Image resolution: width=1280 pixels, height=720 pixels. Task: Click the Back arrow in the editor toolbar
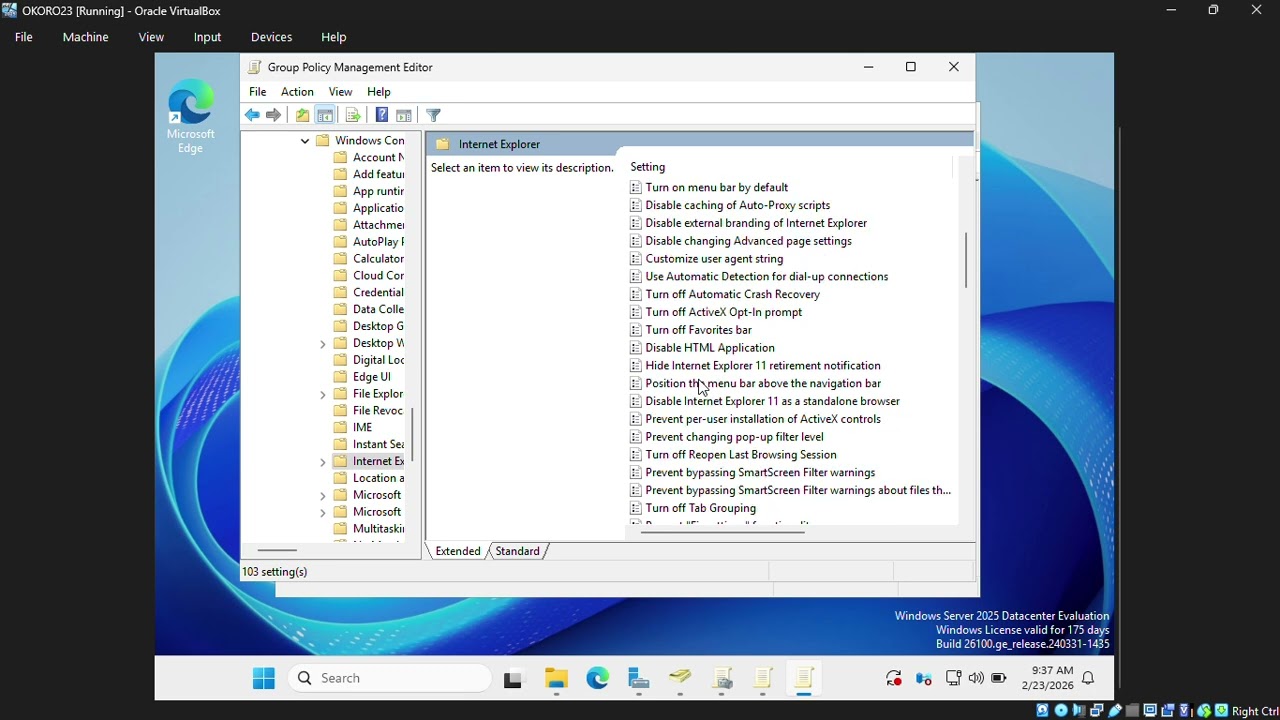tap(252, 115)
